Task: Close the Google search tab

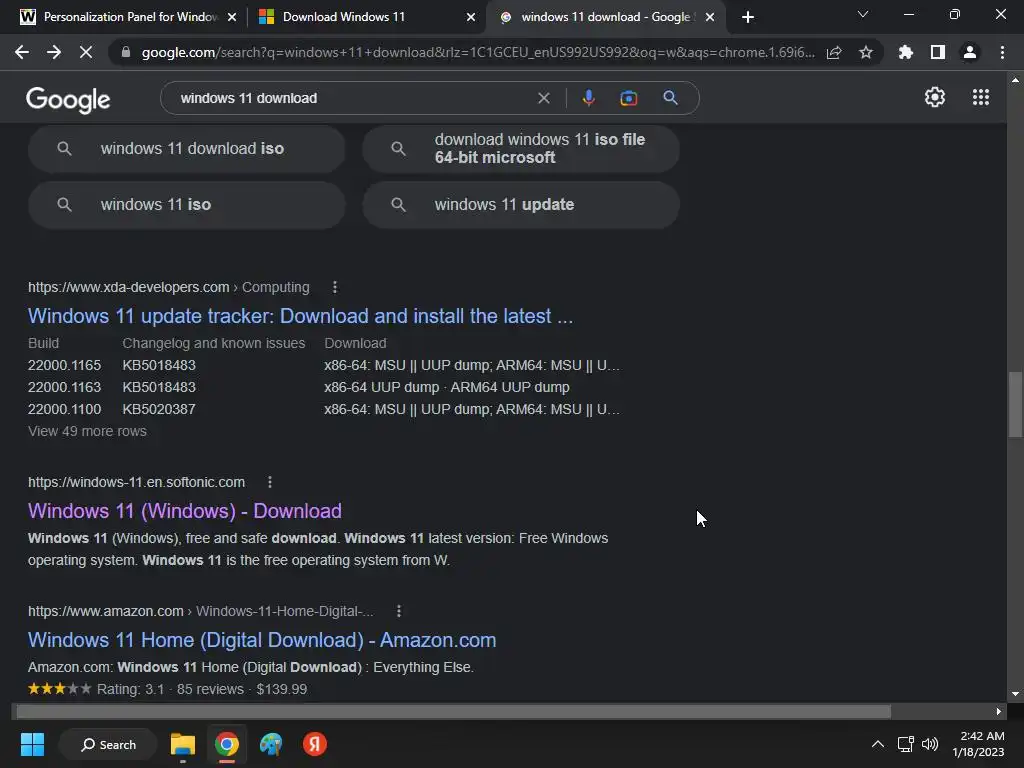Action: coord(710,17)
